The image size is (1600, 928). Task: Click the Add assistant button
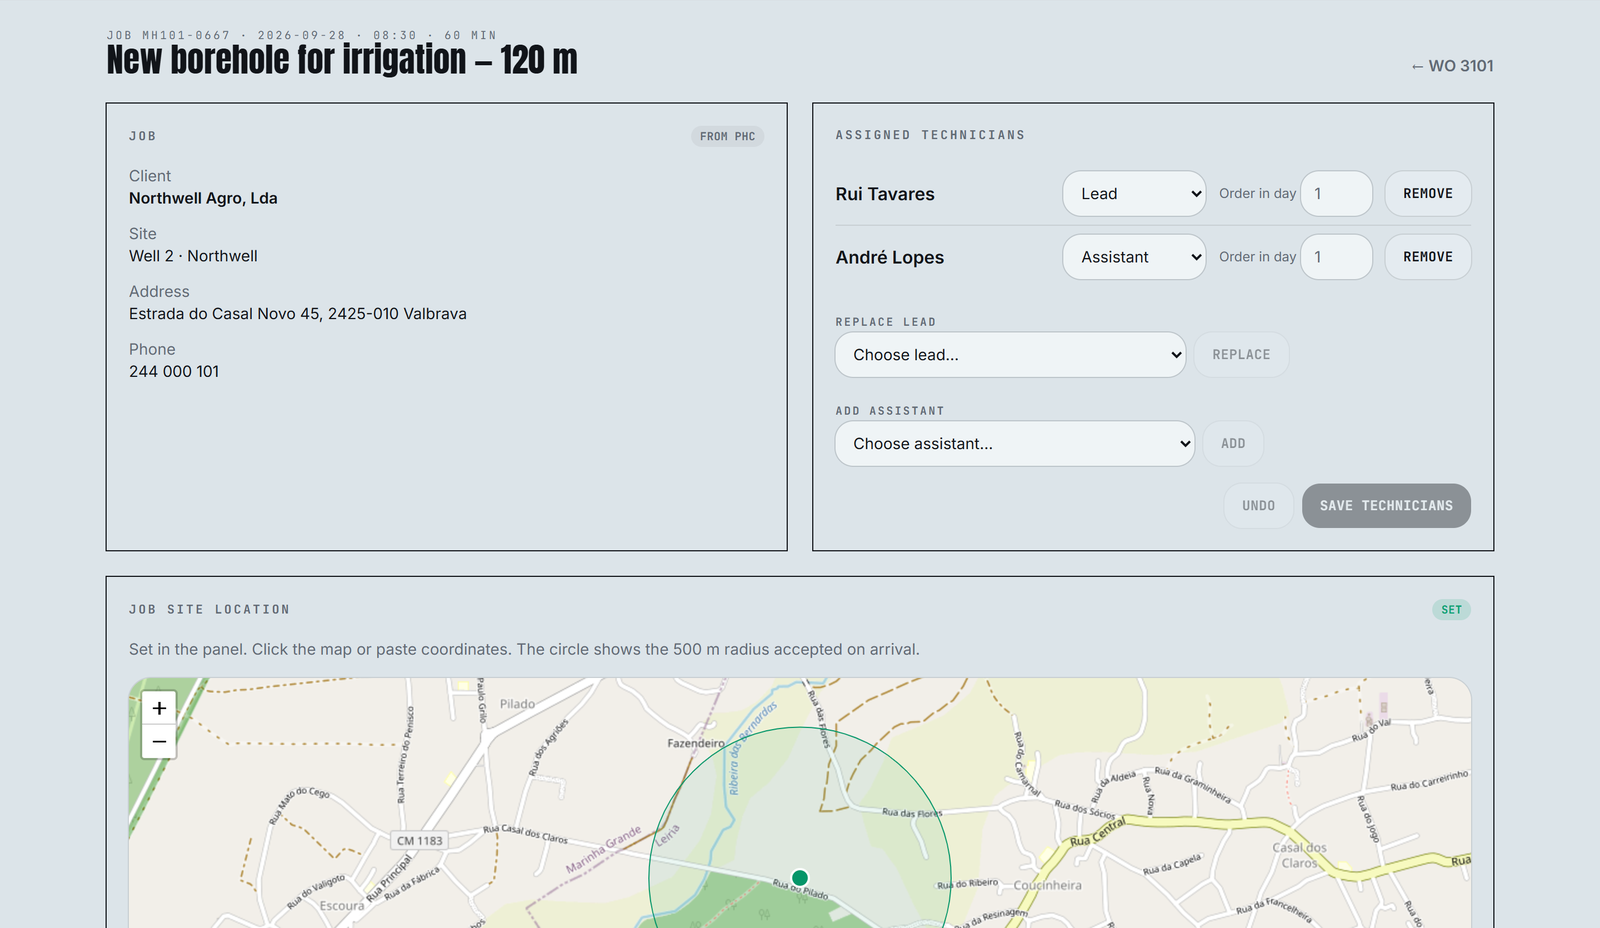pyautogui.click(x=1233, y=444)
